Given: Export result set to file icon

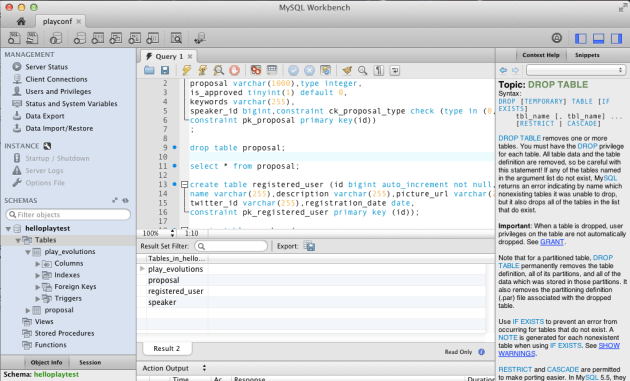Looking at the screenshot, I should tap(309, 246).
